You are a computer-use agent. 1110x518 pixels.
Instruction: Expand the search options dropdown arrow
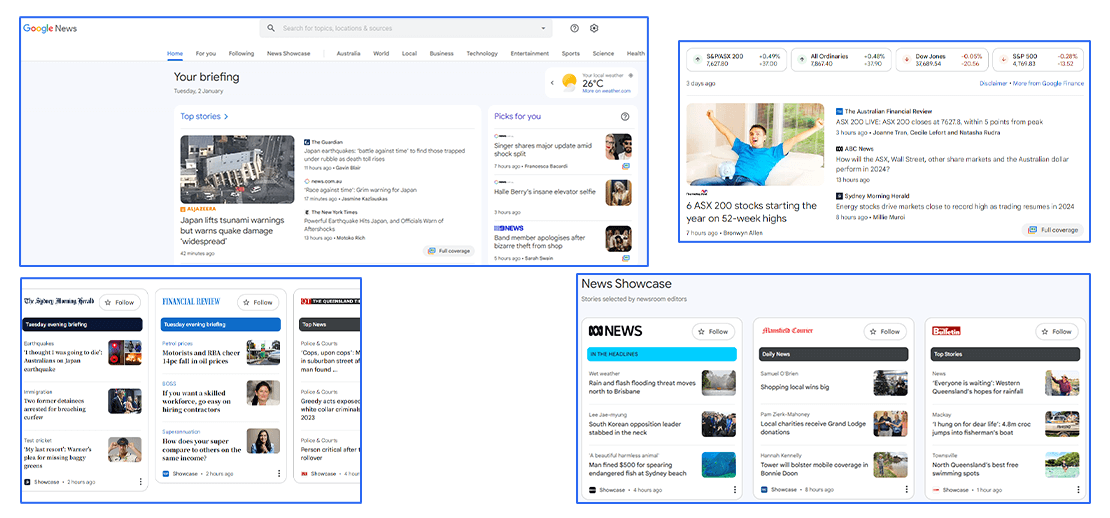click(544, 28)
